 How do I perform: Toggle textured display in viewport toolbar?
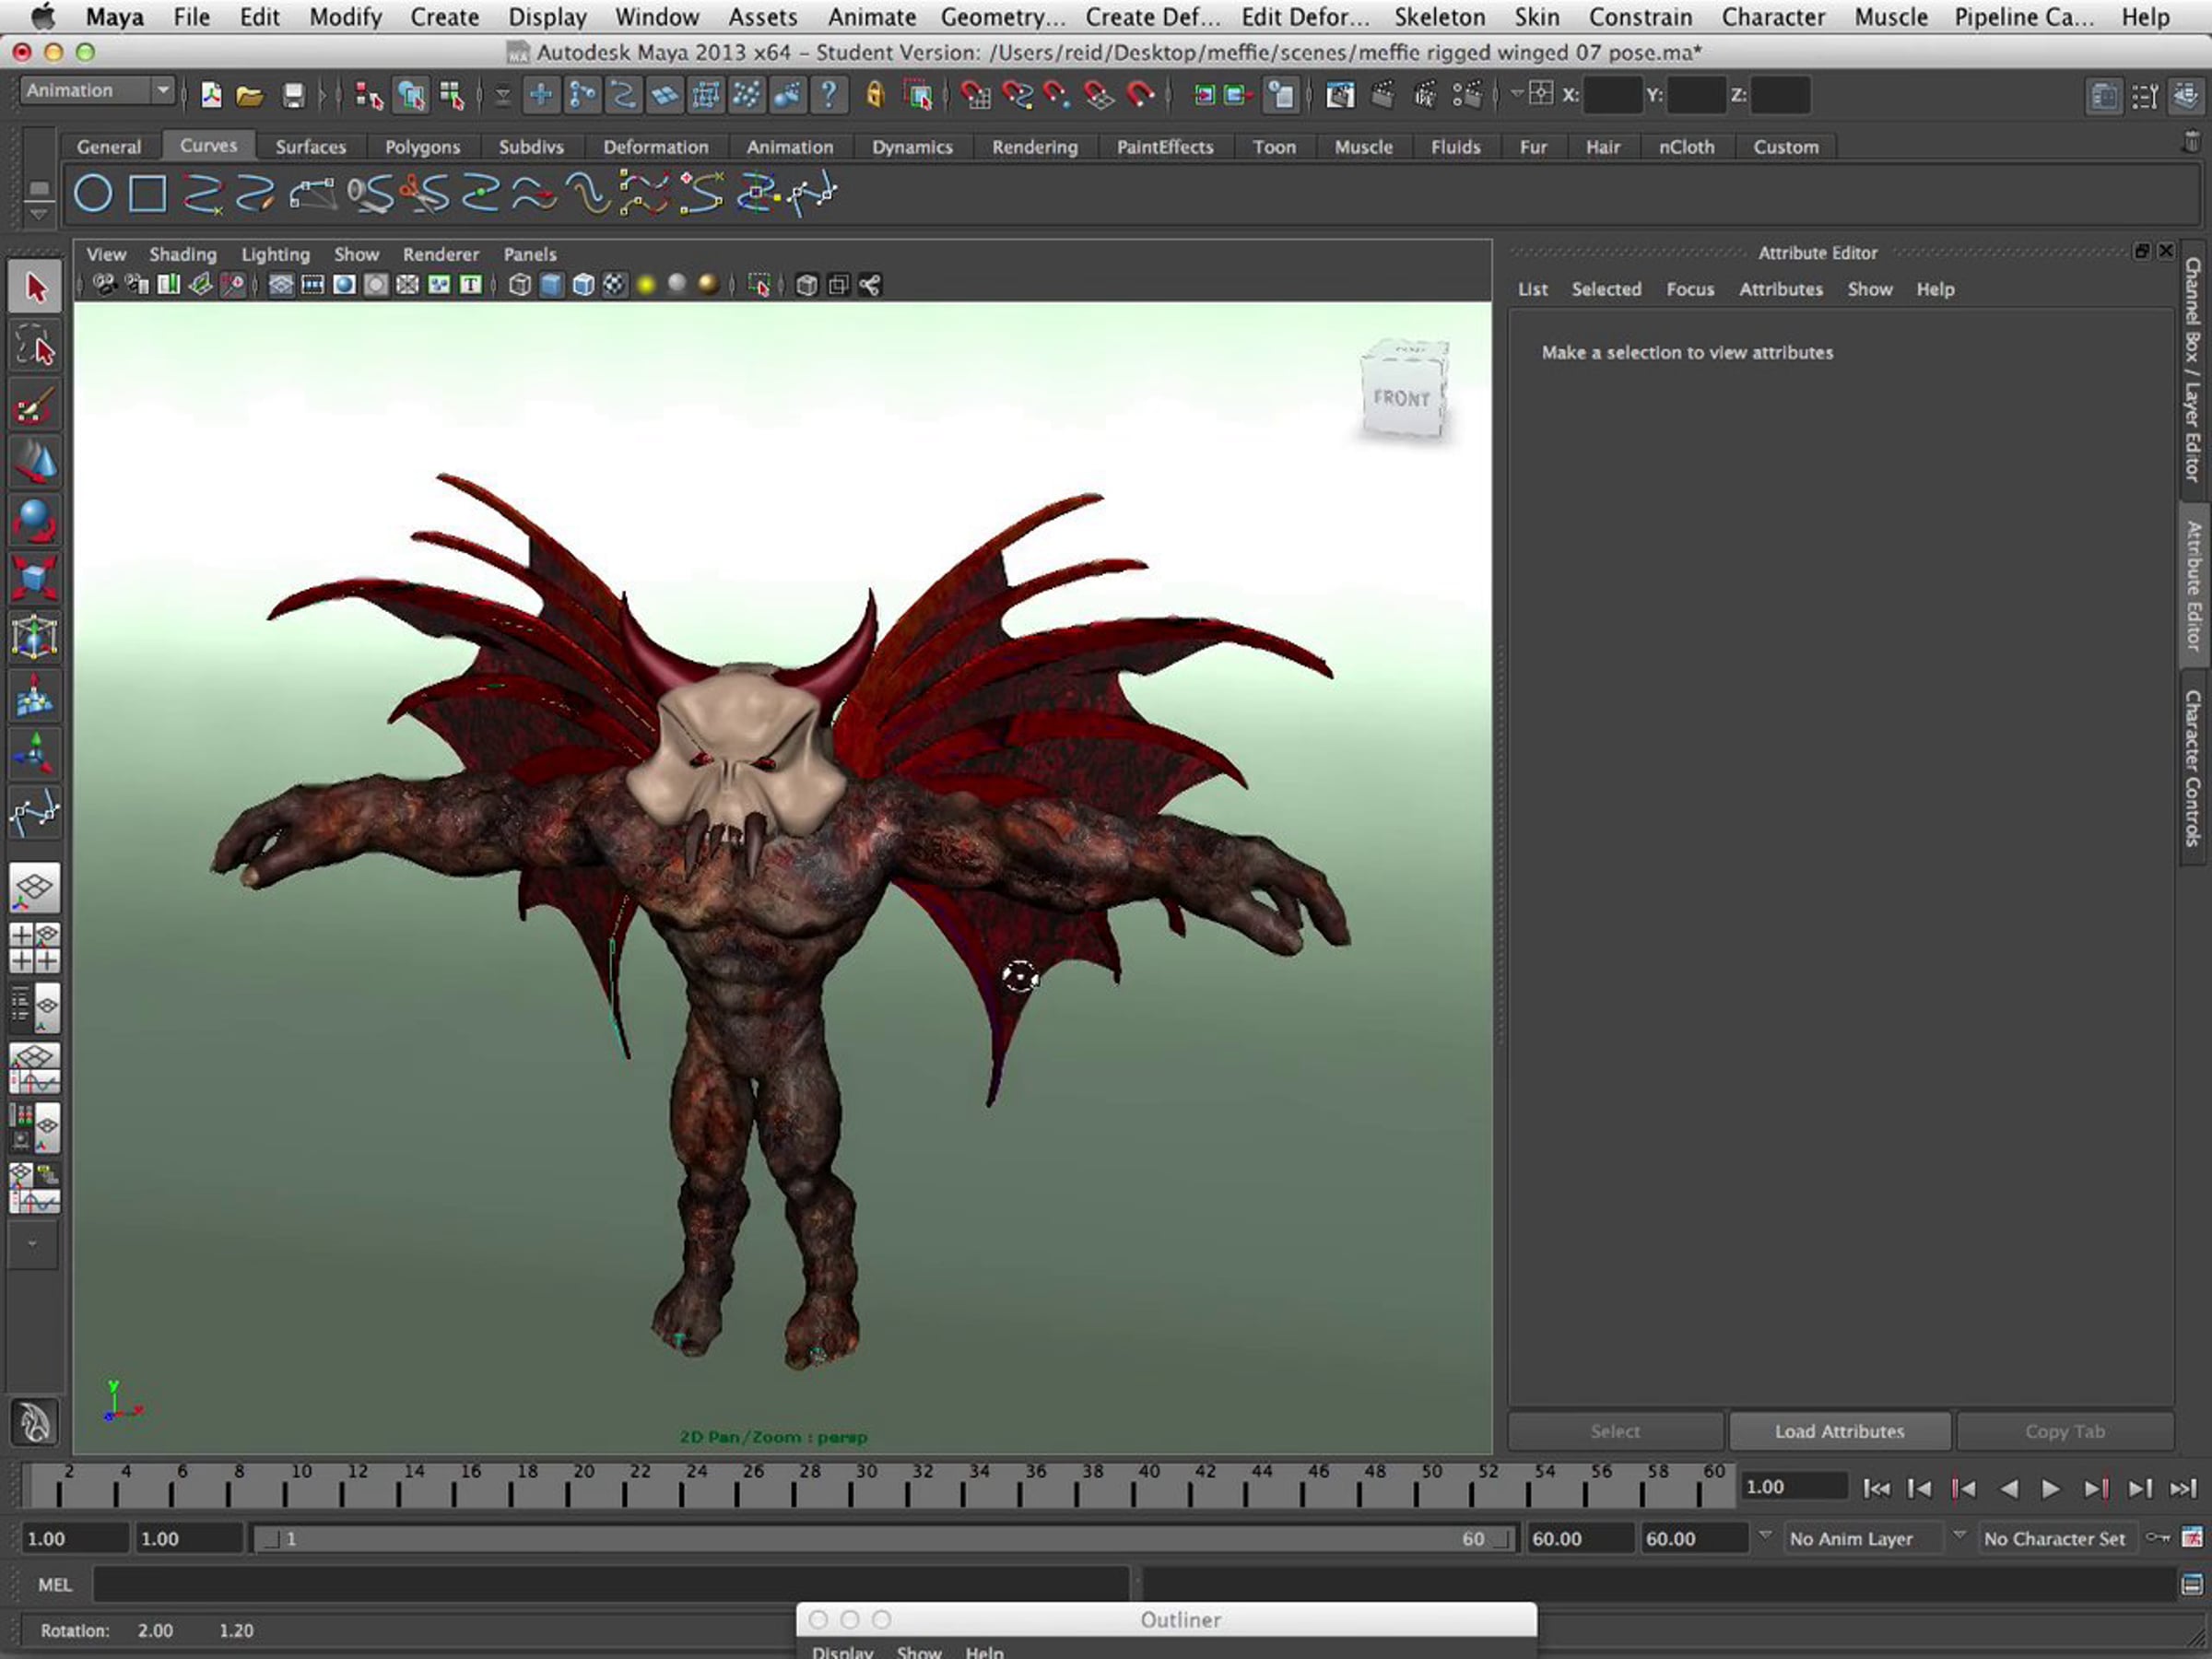click(x=614, y=285)
